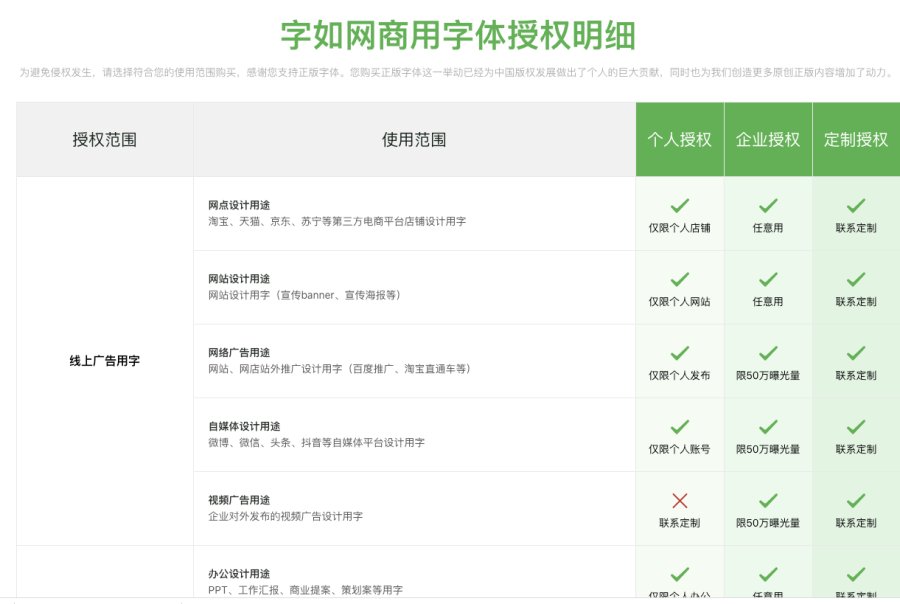Click 企业授权 checkmark in 视频广告用途 row
900x604 pixels.
point(768,501)
